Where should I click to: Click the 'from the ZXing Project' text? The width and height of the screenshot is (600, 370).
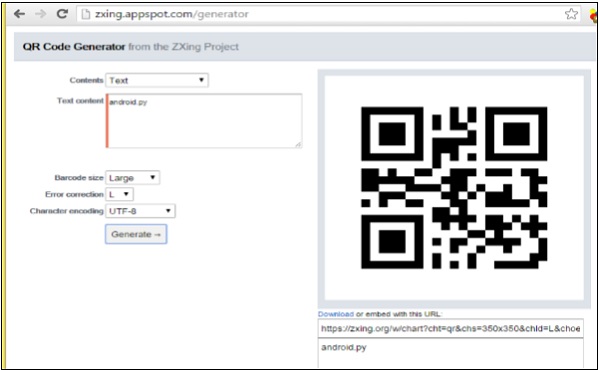(183, 47)
